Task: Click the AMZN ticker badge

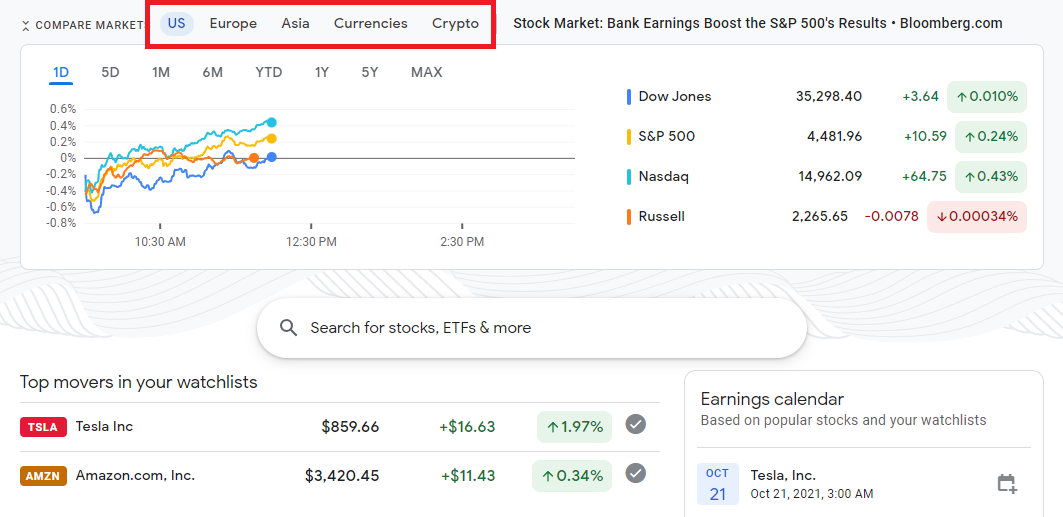Action: pyautogui.click(x=43, y=476)
